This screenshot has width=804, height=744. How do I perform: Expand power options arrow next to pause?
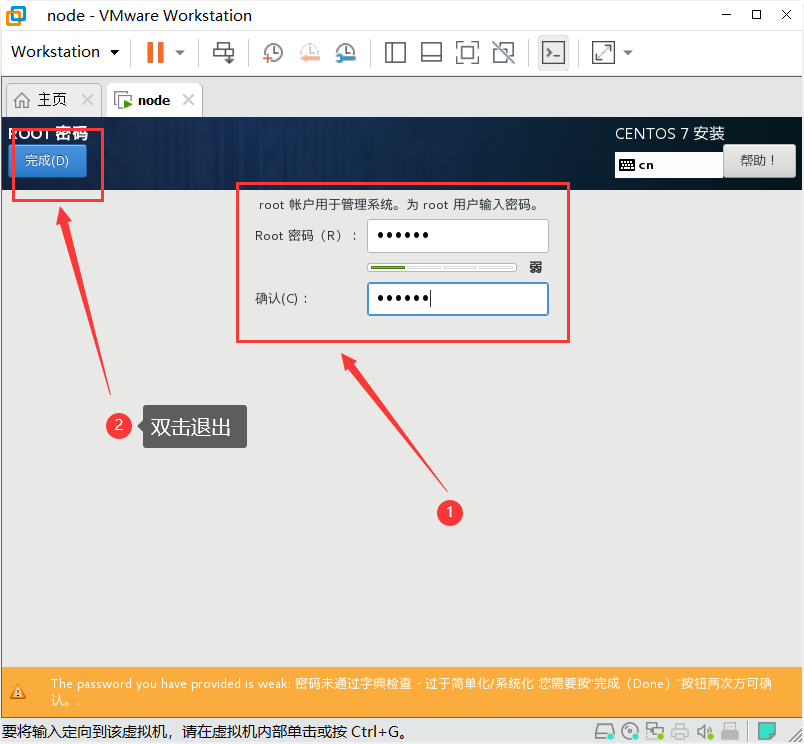click(180, 52)
